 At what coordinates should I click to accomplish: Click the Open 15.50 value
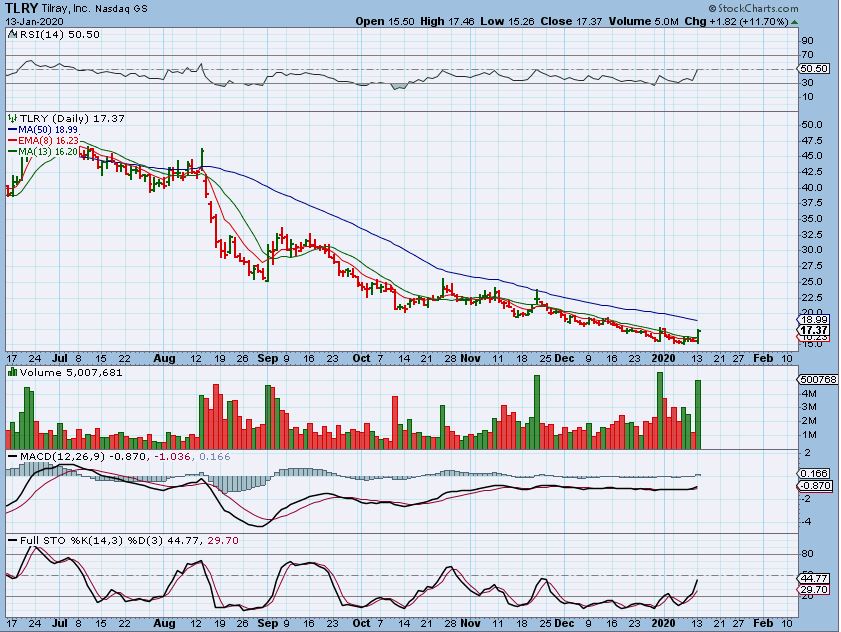tap(385, 21)
